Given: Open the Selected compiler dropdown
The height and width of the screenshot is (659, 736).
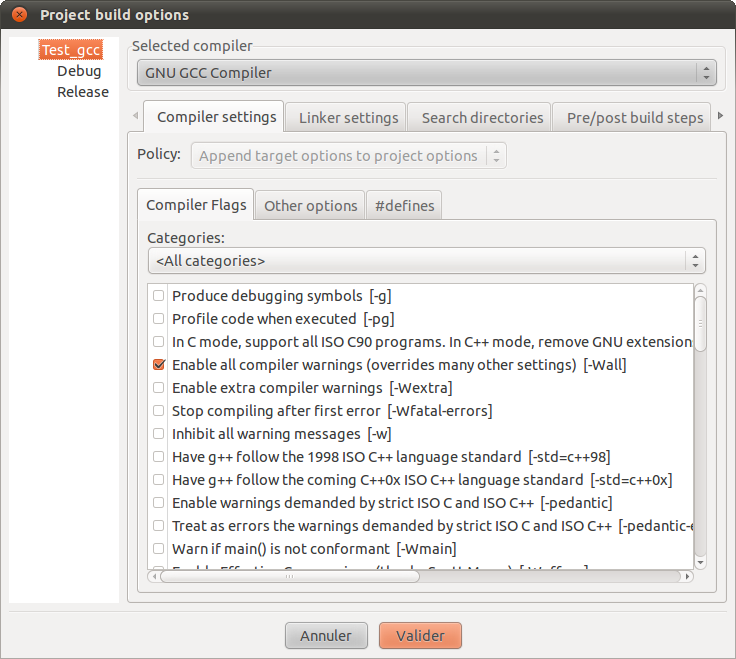Looking at the screenshot, I should 426,73.
